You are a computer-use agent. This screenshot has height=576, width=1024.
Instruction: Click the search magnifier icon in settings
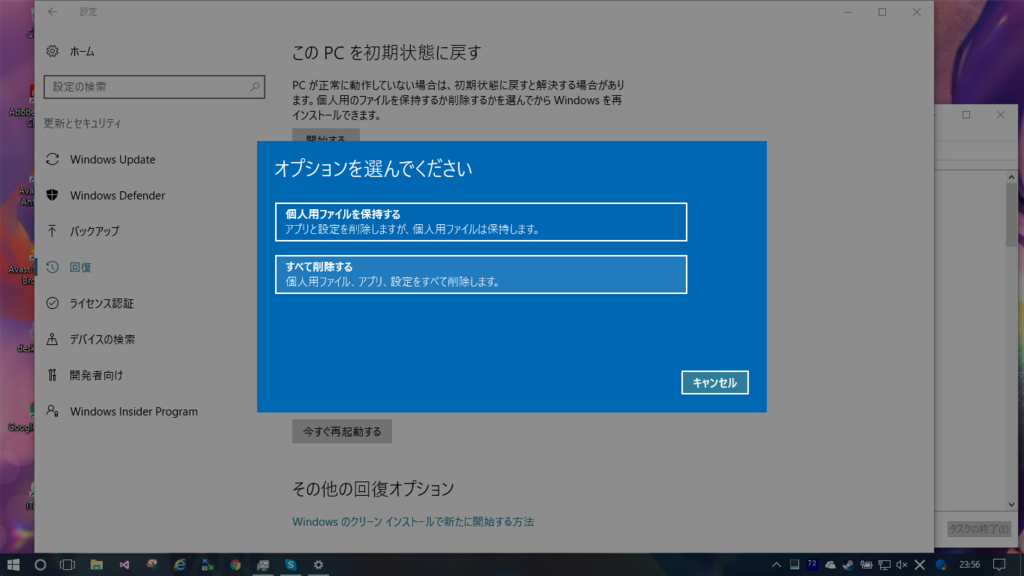click(254, 86)
